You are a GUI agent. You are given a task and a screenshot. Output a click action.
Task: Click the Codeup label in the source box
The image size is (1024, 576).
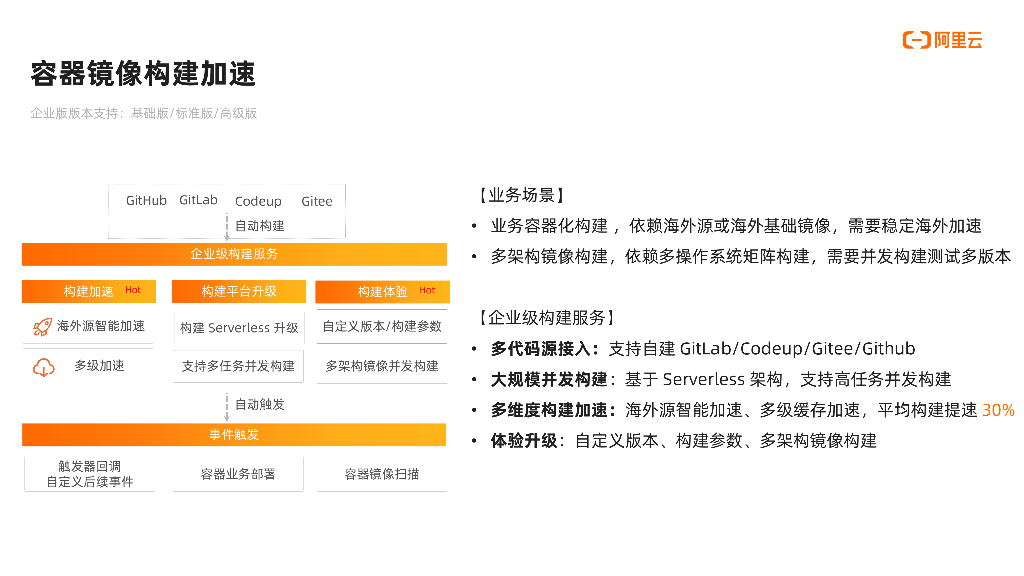click(258, 201)
